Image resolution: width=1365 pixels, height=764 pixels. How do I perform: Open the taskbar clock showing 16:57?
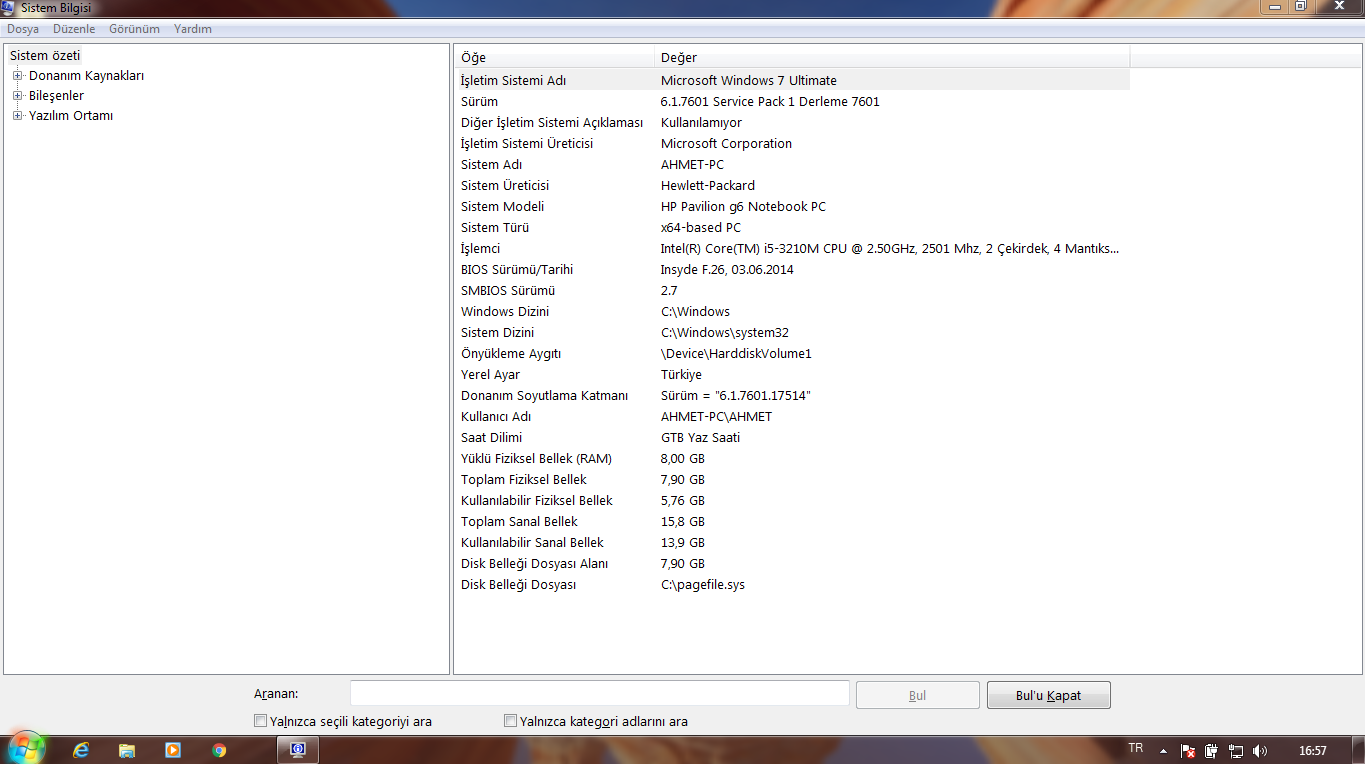pyautogui.click(x=1313, y=751)
